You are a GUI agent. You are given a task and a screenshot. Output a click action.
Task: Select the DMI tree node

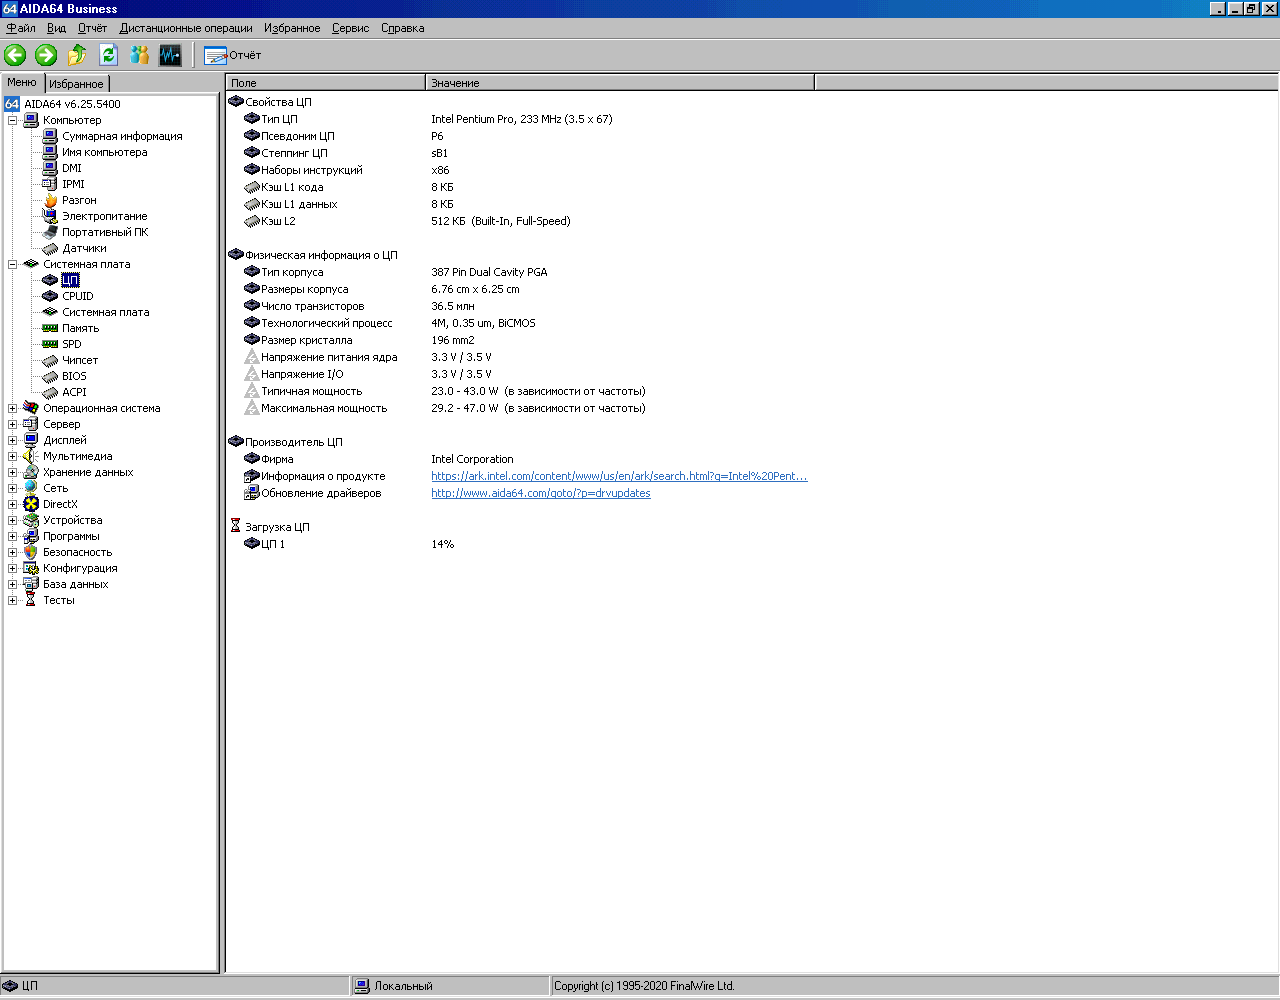[72, 168]
